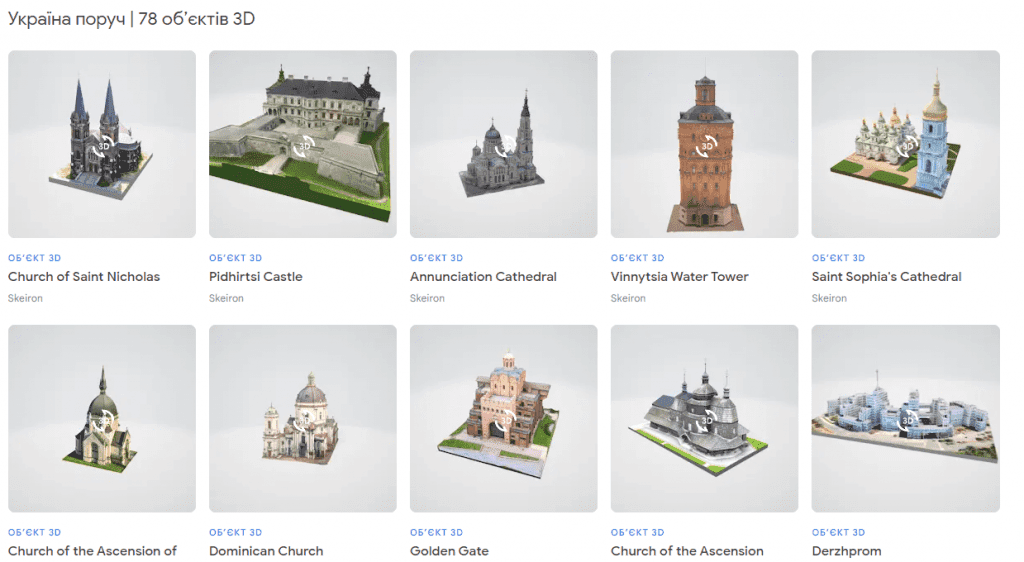Click the Church of Saint Nicholas title link

[84, 277]
